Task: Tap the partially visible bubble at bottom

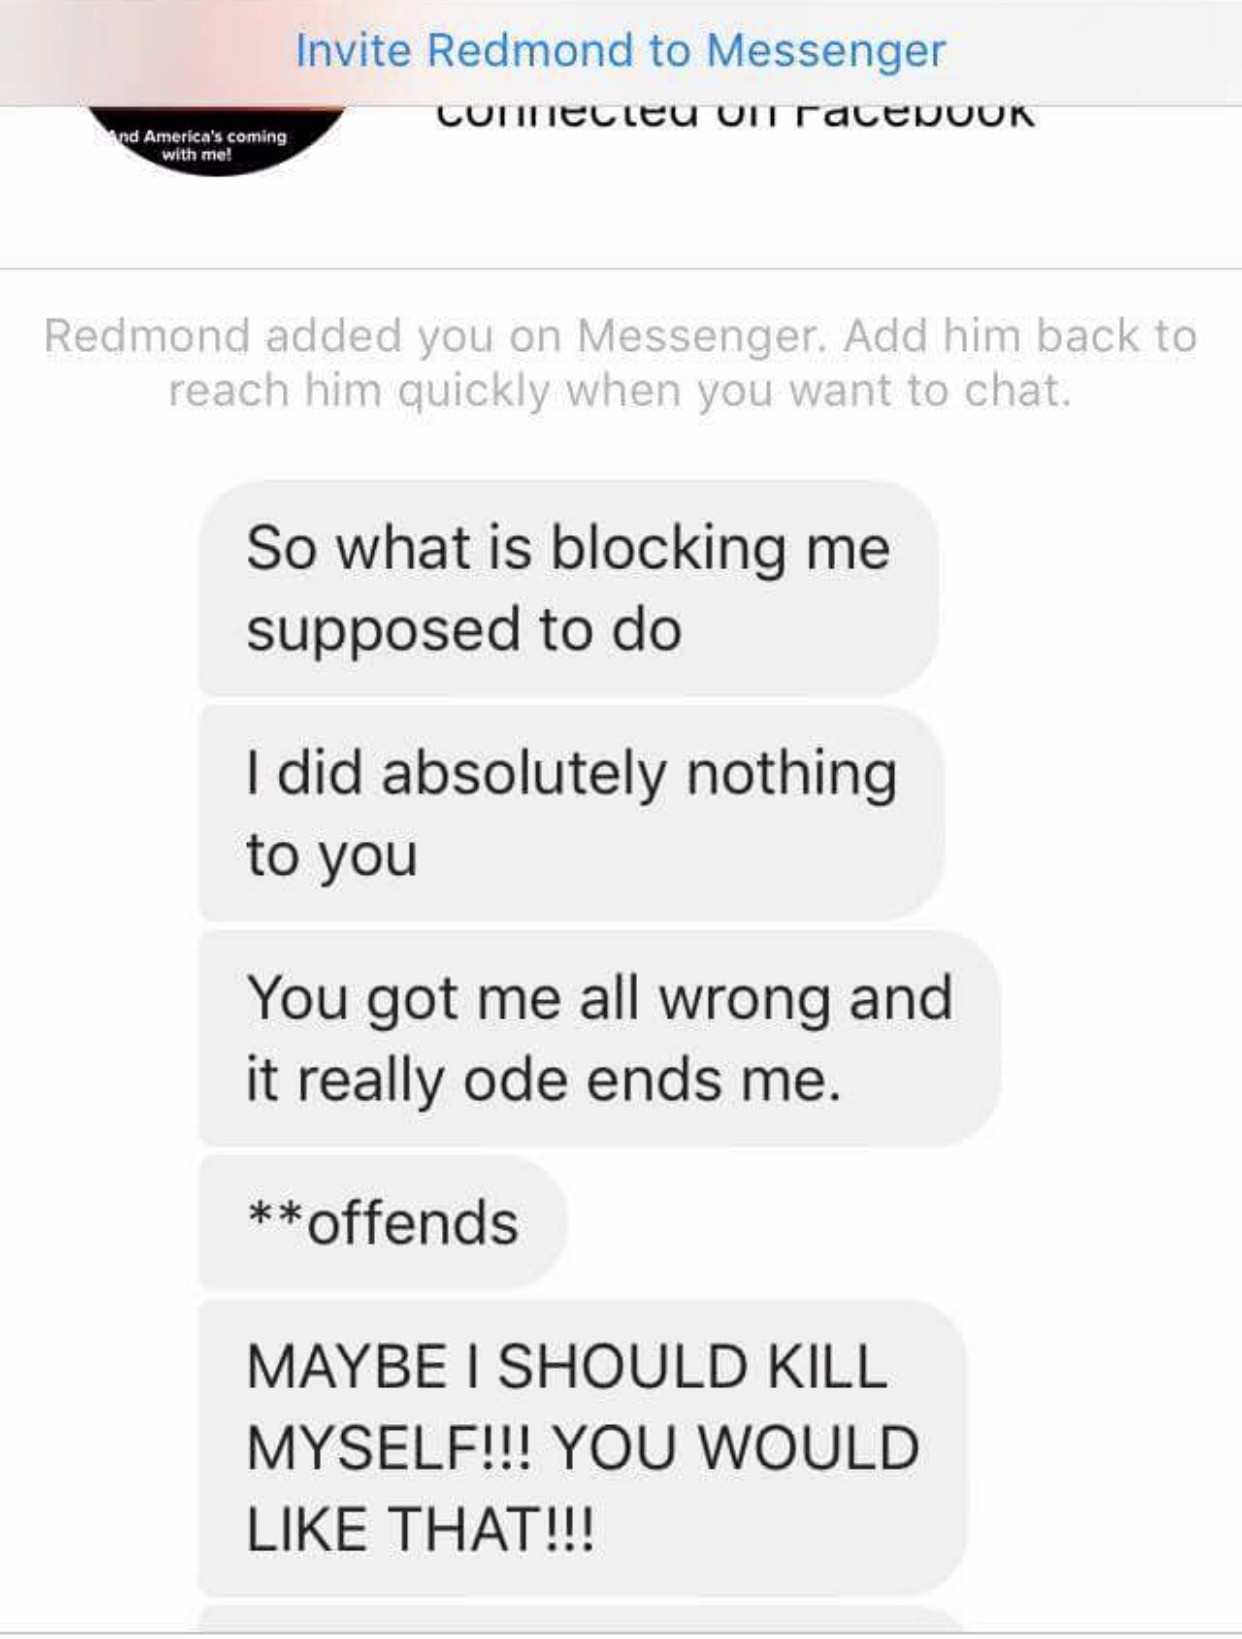Action: pos(583,1618)
